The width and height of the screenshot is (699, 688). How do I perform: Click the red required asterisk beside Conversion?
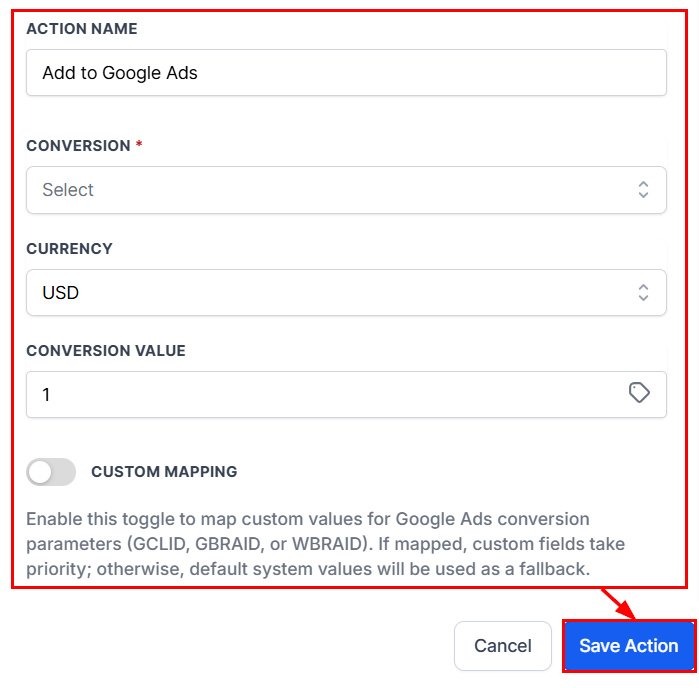tap(139, 144)
